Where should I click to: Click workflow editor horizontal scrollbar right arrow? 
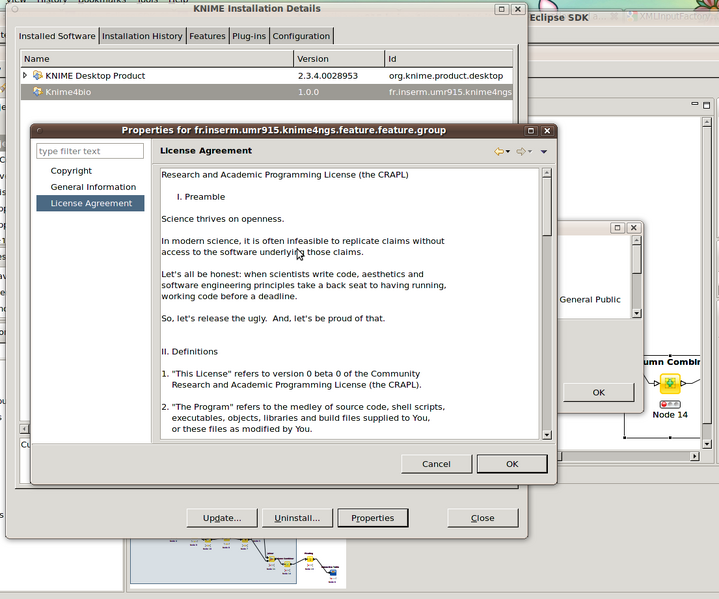695,456
